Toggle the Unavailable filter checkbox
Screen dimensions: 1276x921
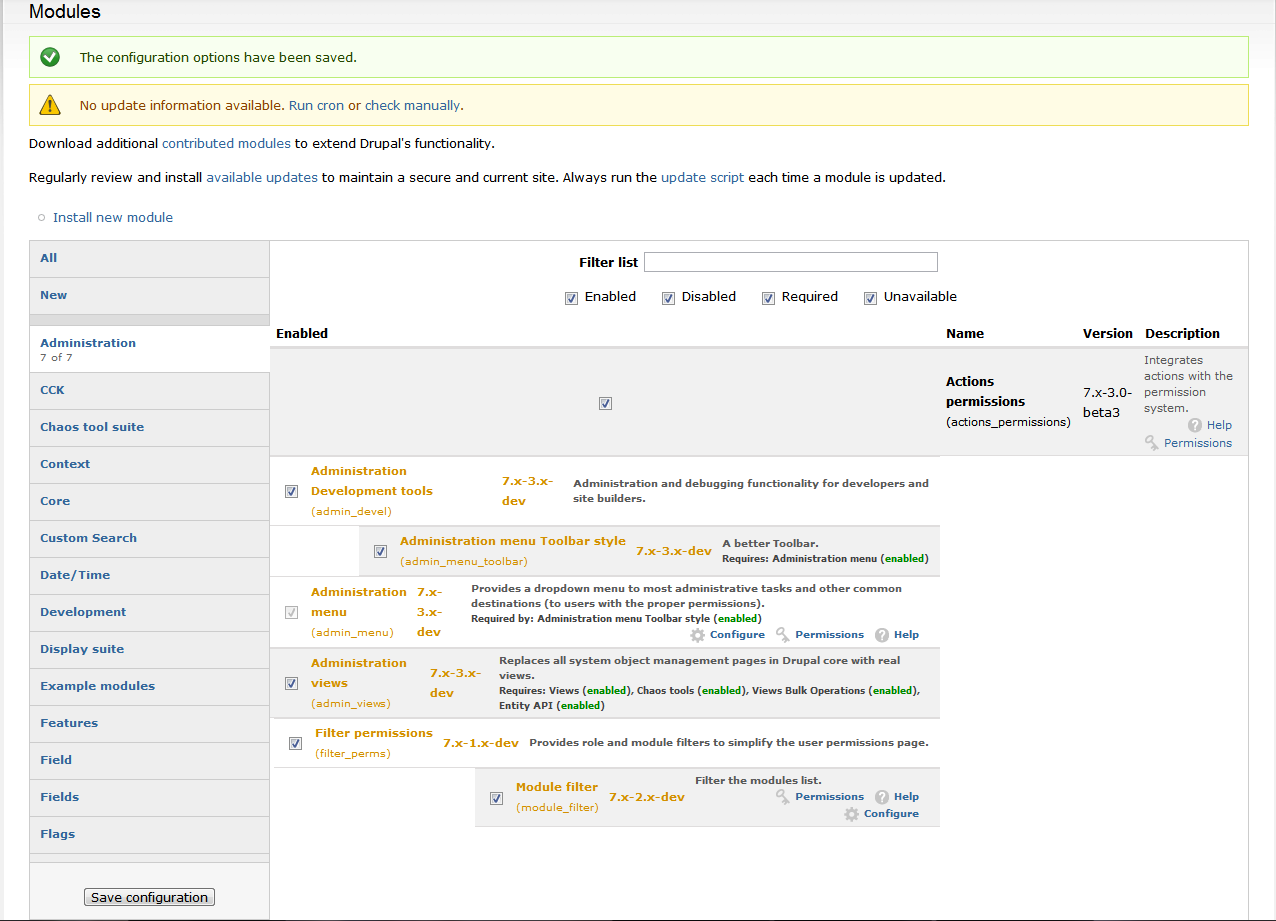(870, 298)
